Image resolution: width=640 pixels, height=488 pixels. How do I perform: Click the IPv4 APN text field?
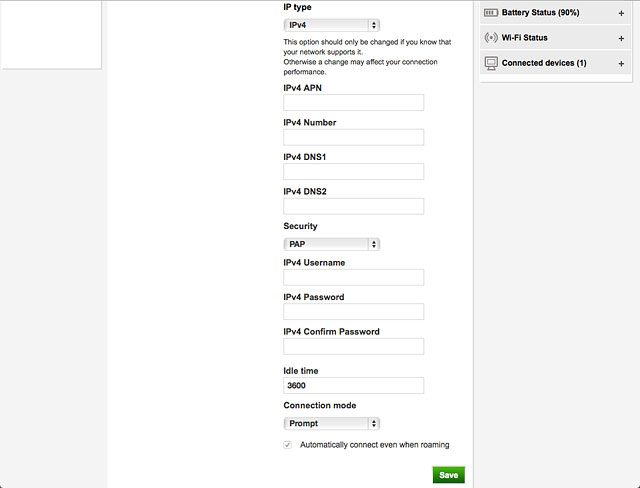[x=353, y=103]
